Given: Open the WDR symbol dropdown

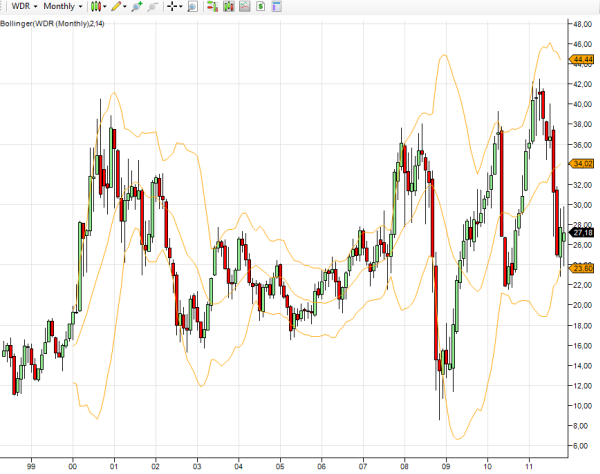Looking at the screenshot, I should click(x=24, y=6).
